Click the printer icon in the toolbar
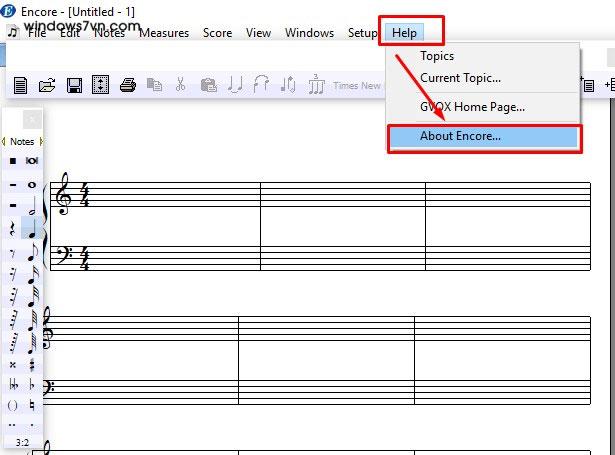This screenshot has width=615, height=455. (127, 86)
